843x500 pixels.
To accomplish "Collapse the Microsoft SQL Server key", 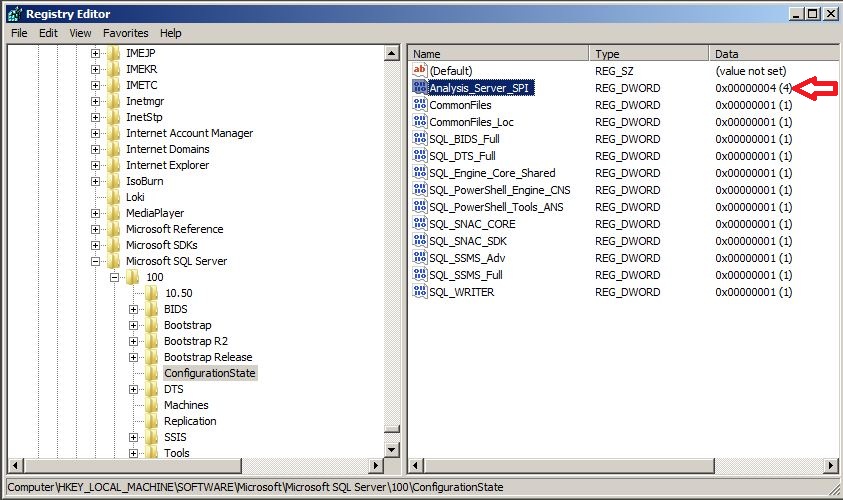I will (95, 261).
